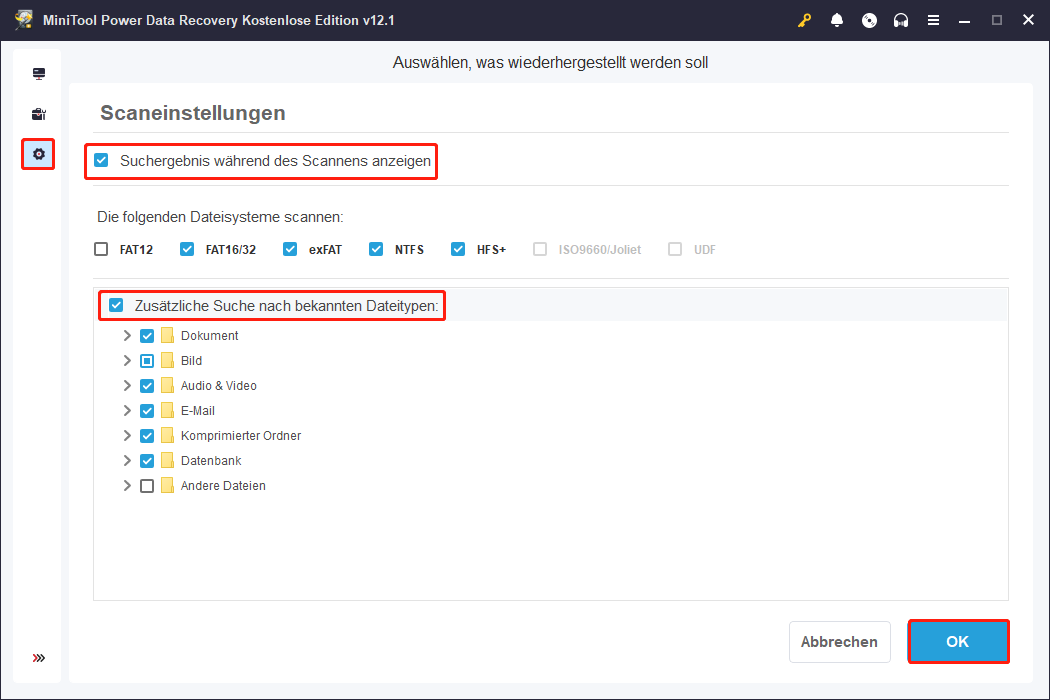Expand the sidebar with double-arrow icon

[x=39, y=658]
